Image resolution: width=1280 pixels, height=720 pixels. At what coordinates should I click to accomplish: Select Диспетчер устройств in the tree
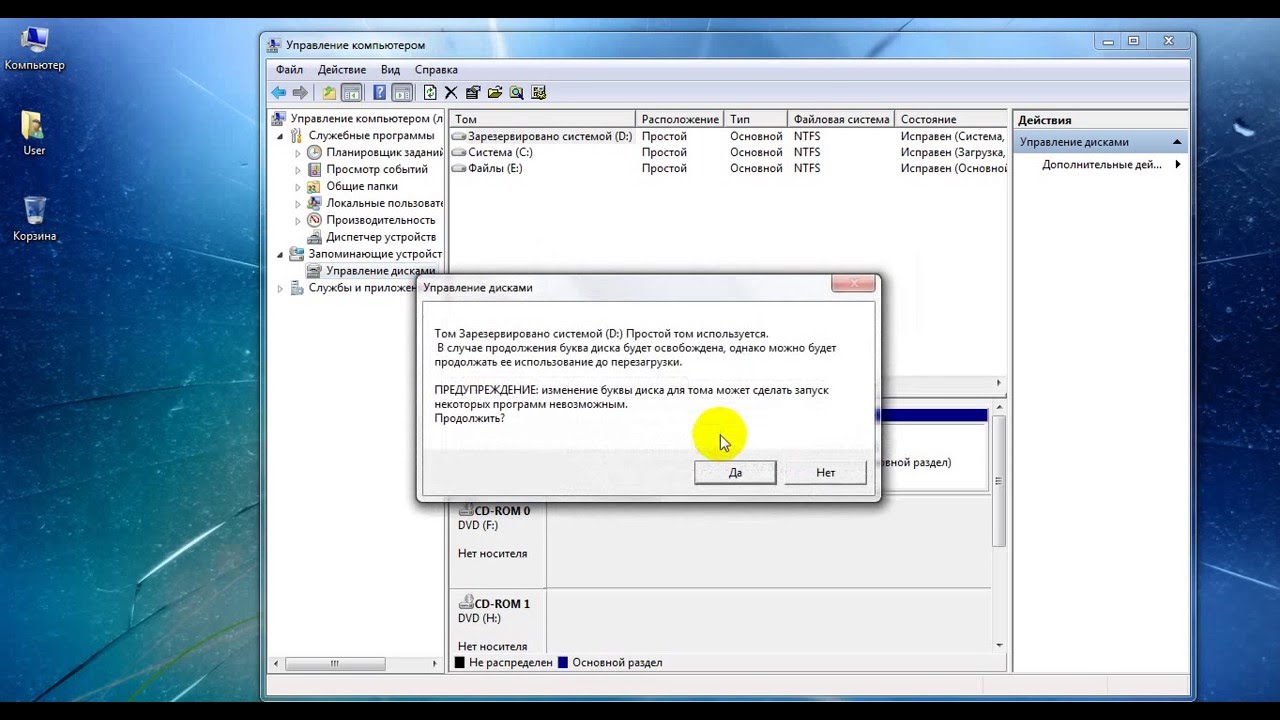(x=381, y=237)
